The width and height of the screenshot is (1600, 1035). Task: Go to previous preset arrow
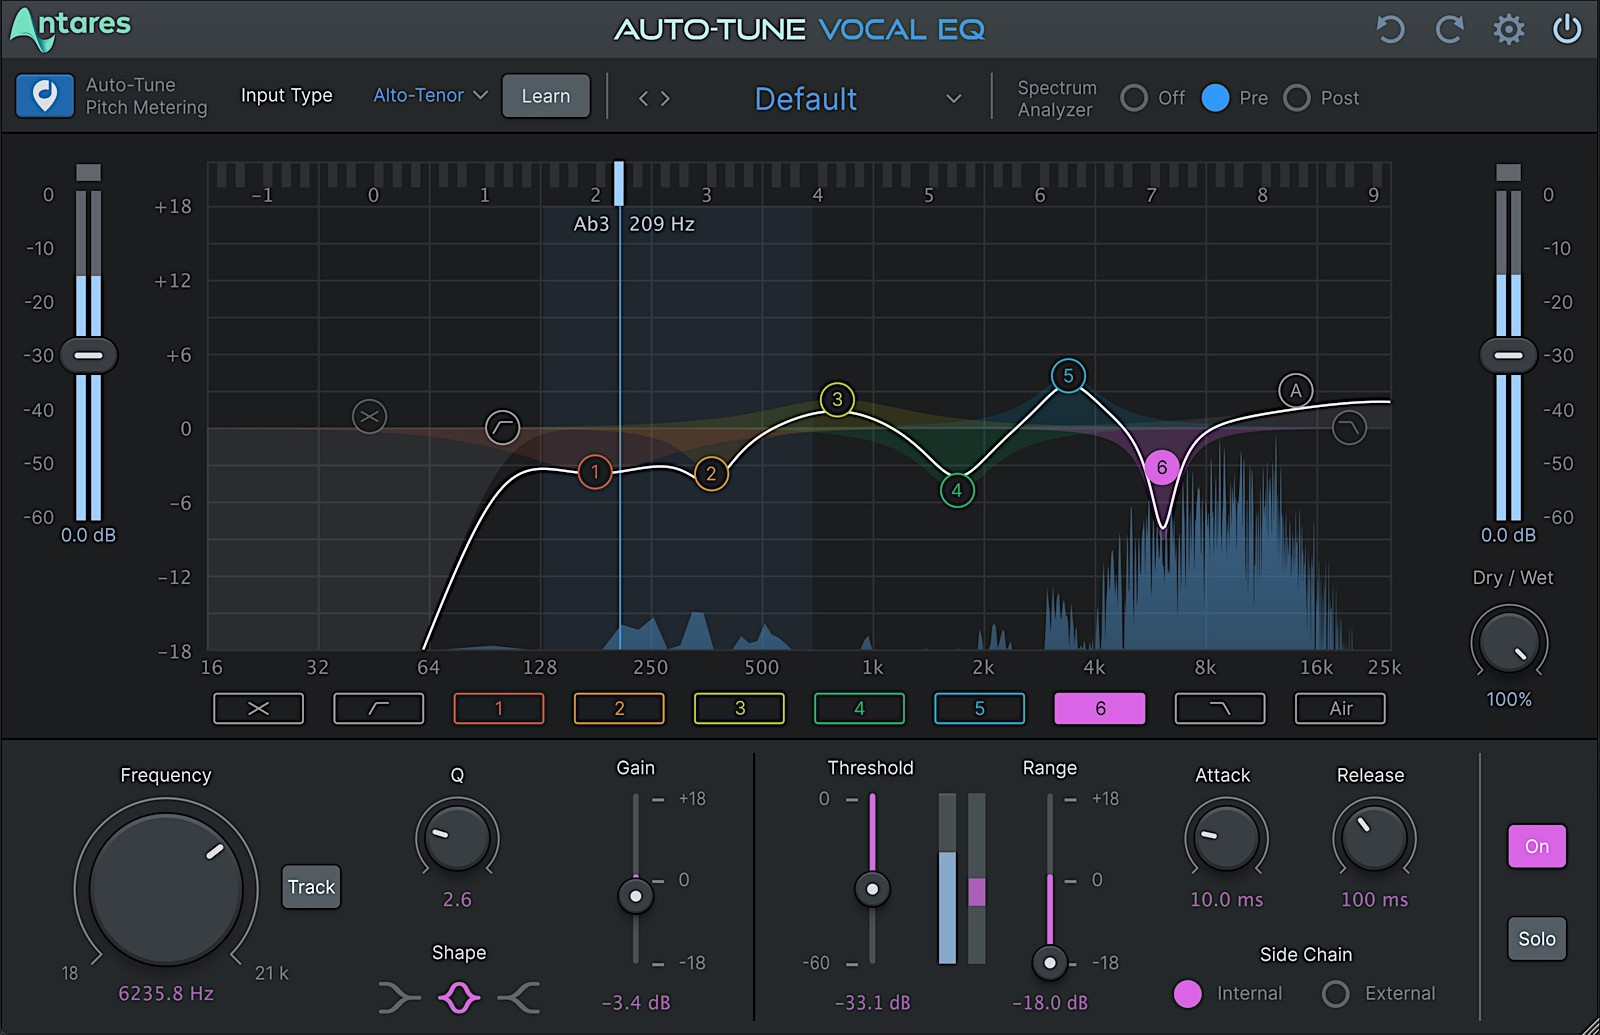643,98
